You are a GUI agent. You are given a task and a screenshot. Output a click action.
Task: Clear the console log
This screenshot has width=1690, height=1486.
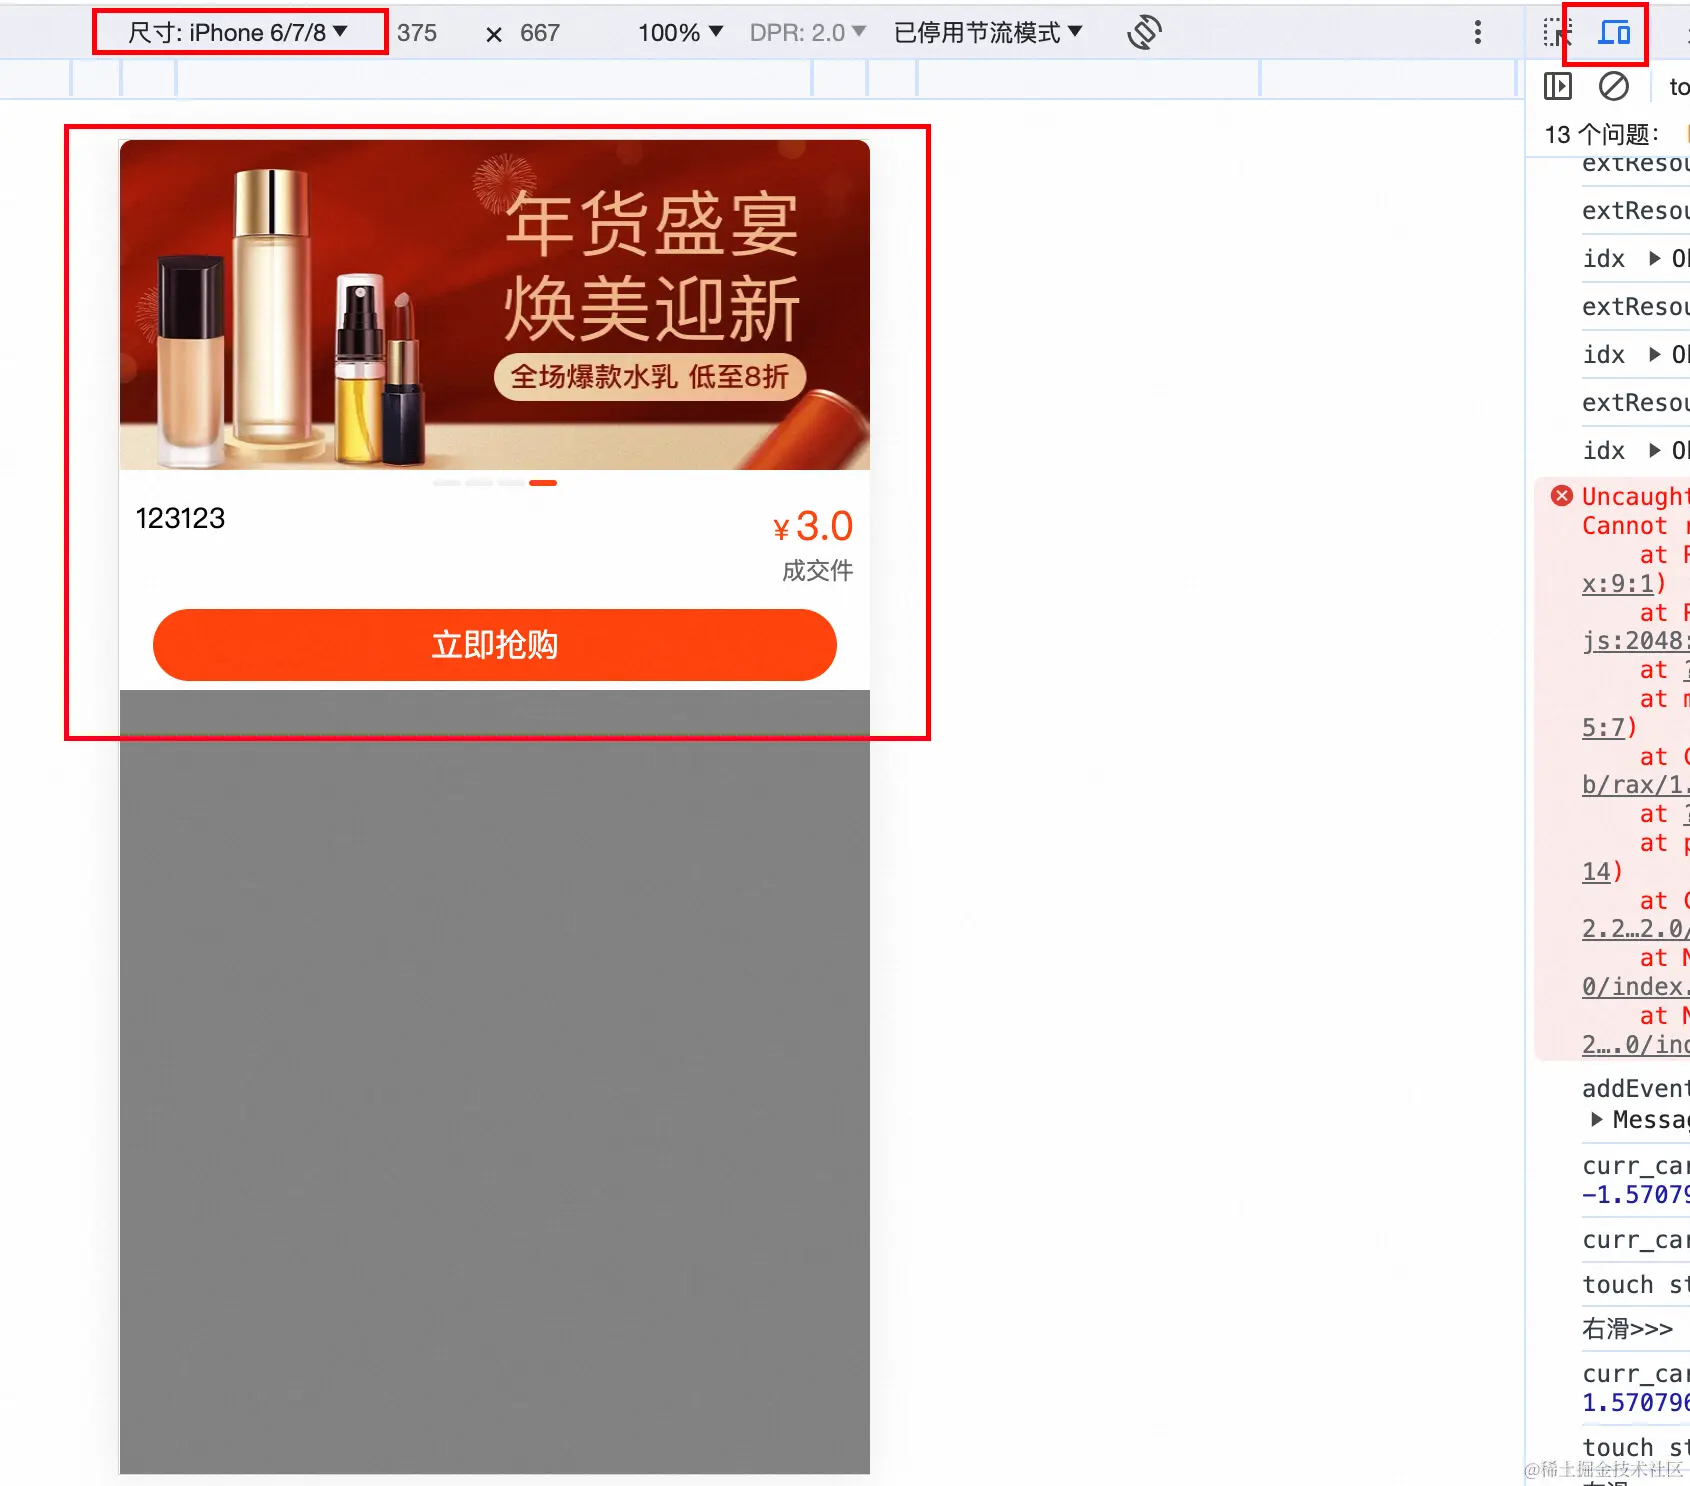pyautogui.click(x=1613, y=87)
